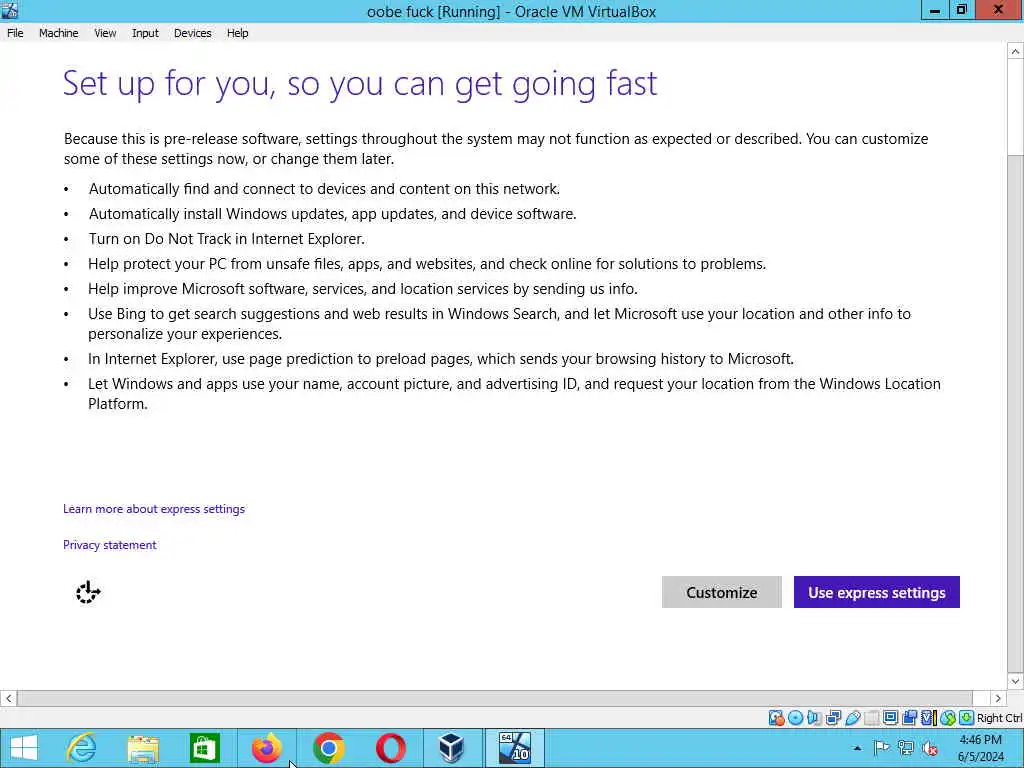This screenshot has width=1024, height=768.
Task: Launch Opera from the taskbar
Action: coord(391,748)
